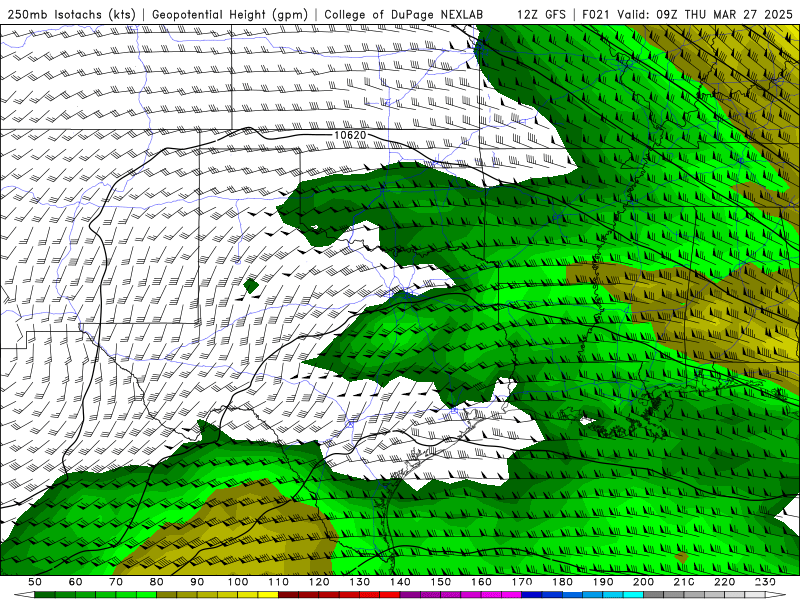The height and width of the screenshot is (600, 800).
Task: Select the darkest green swatch at 50 kts
Action: [x=45, y=595]
